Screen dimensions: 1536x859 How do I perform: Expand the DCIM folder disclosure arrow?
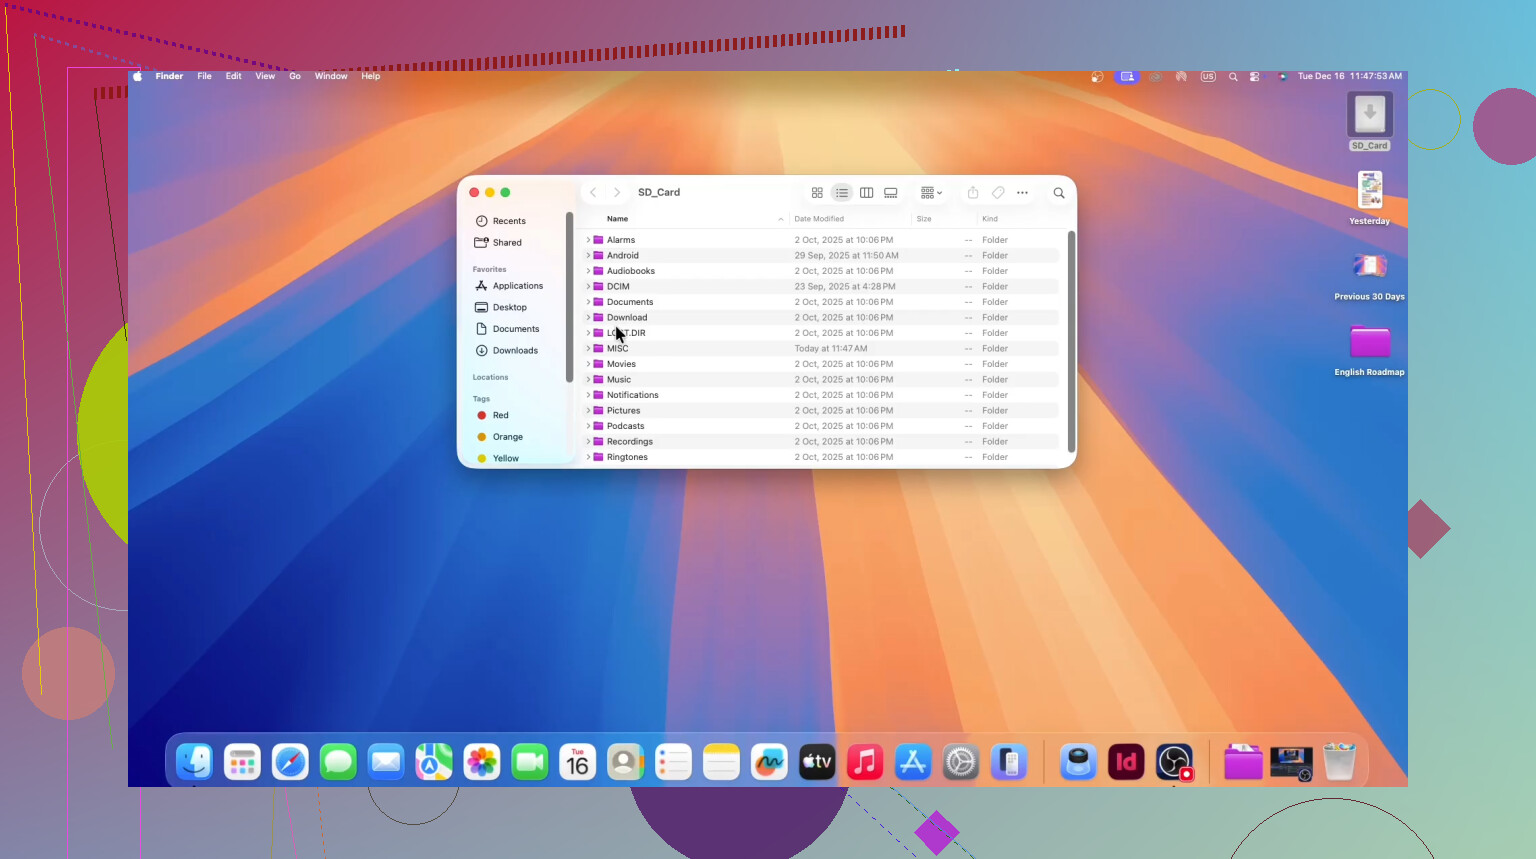click(588, 287)
